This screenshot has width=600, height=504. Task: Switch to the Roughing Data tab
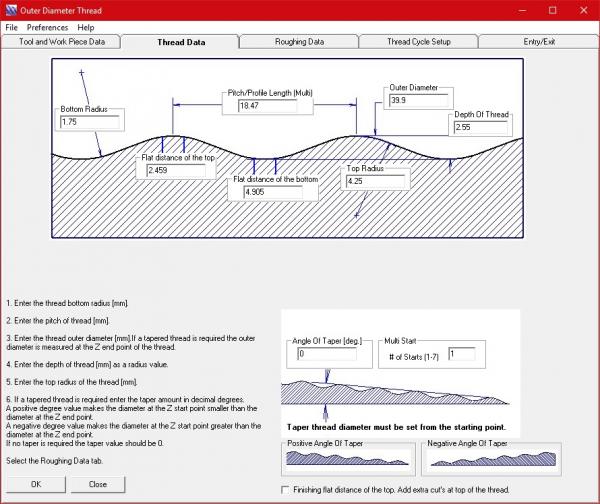tap(299, 42)
